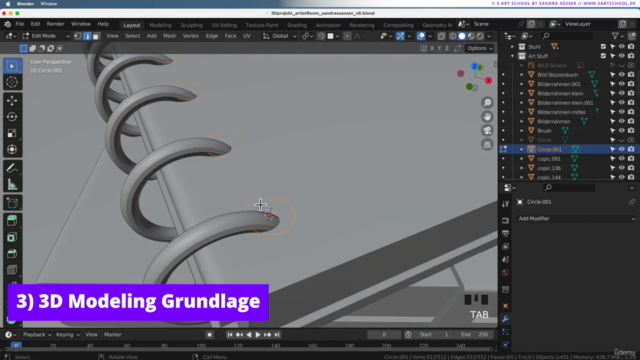Screen dimensions: 640x360
Task: Switch to edge select mode
Action: 87,36
